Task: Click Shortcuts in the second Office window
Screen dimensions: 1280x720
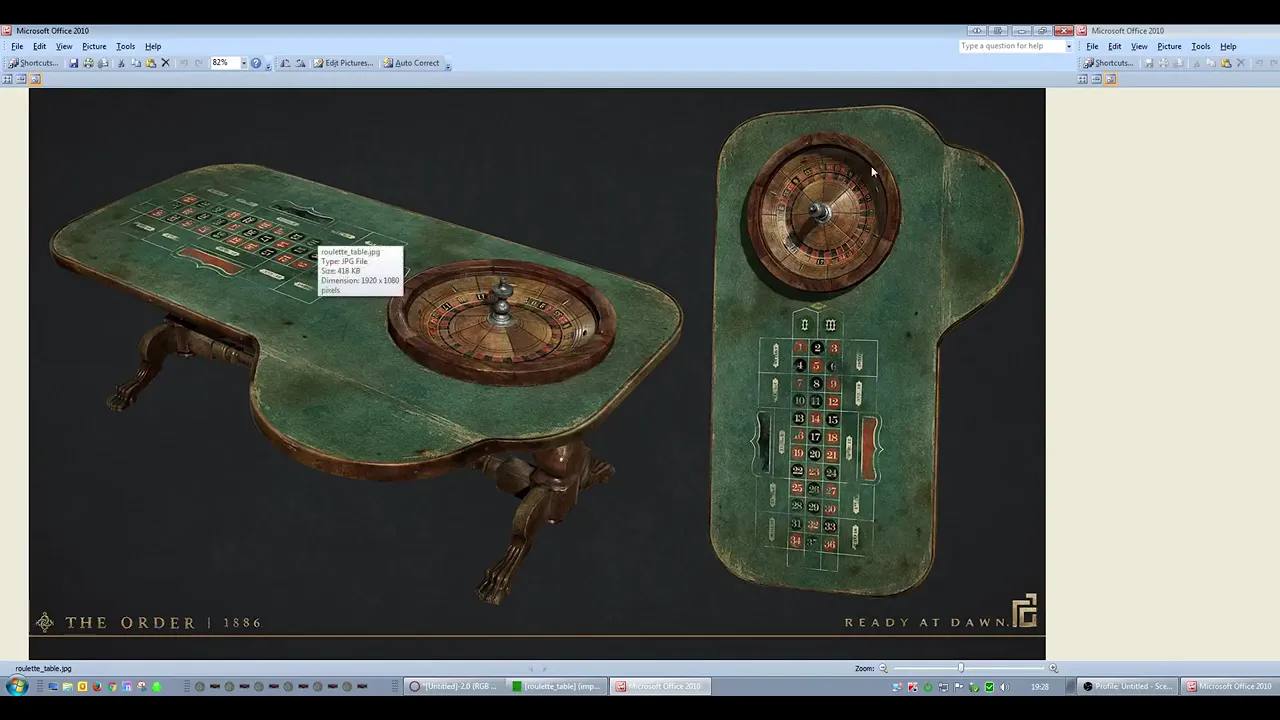Action: tap(1108, 63)
